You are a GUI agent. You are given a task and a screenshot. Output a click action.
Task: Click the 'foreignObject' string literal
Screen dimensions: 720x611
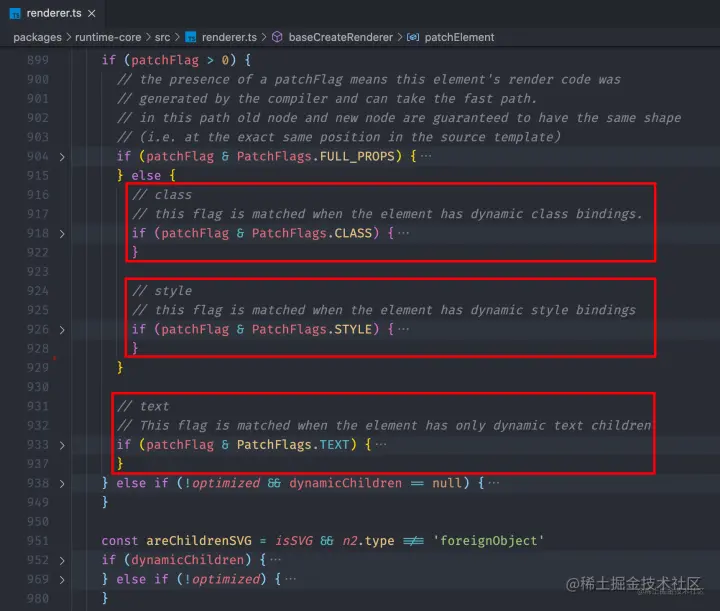point(489,541)
